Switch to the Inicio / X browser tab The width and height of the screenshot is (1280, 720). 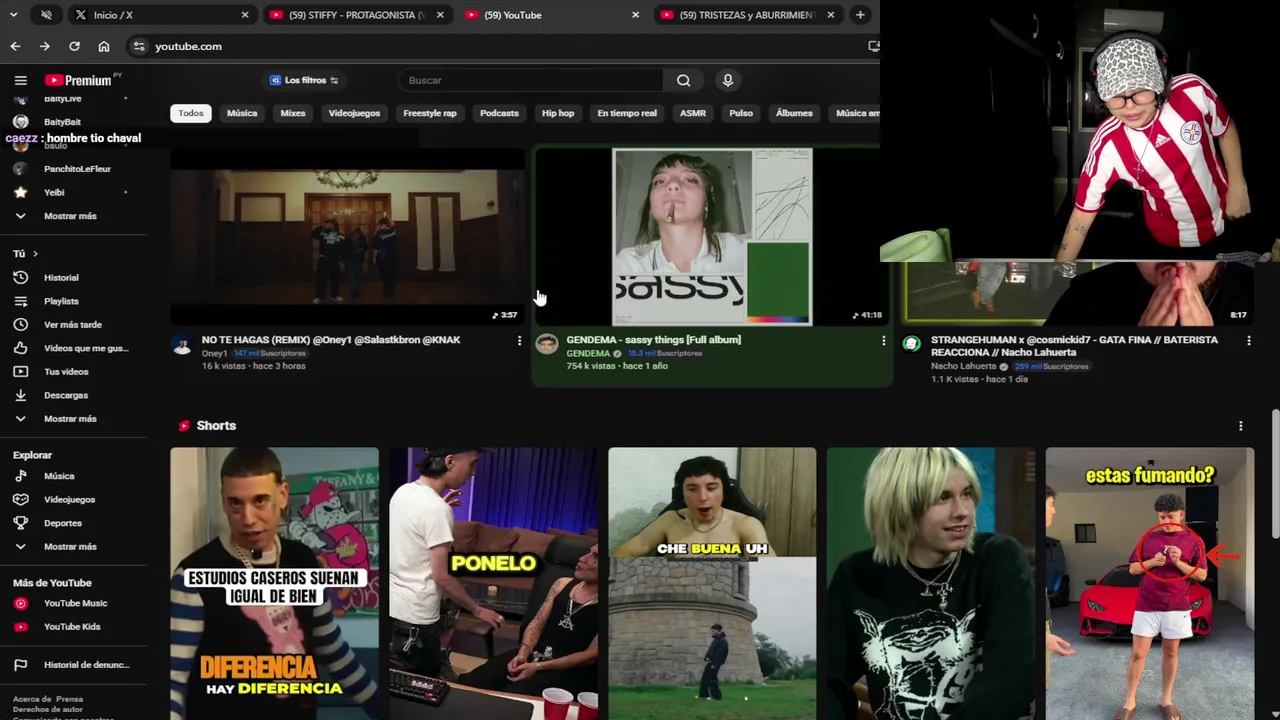(160, 15)
